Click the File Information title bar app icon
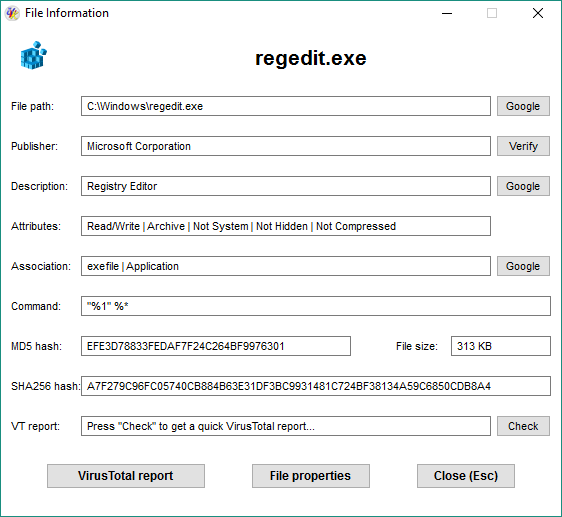 (x=12, y=13)
